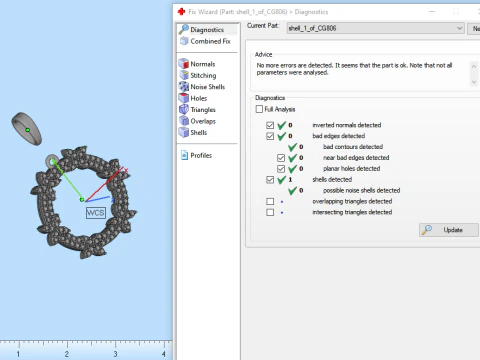
Task: Select the Stitching icon in sidebar
Action: (184, 75)
